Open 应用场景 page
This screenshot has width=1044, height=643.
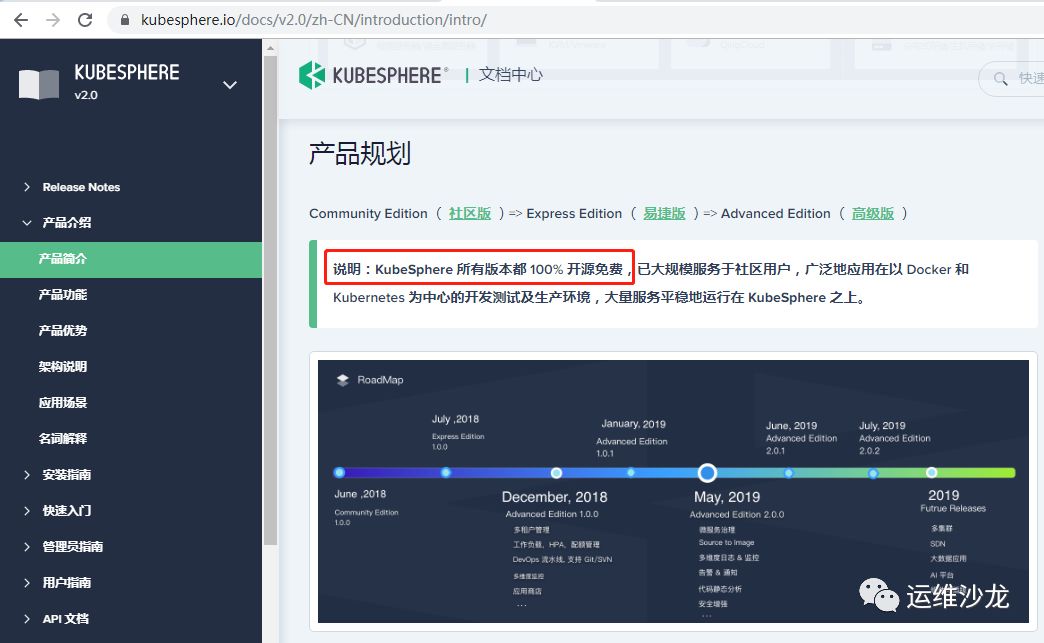click(x=63, y=403)
